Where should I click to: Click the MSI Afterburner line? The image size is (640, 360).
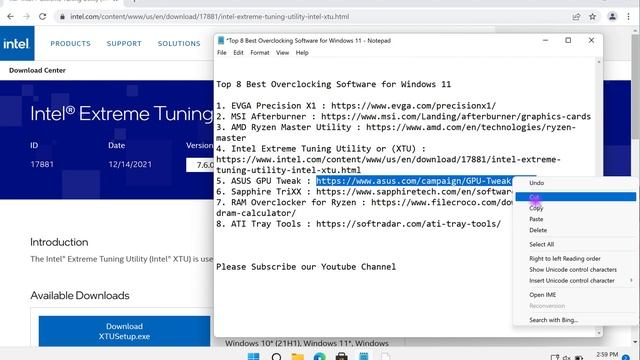pos(403,116)
